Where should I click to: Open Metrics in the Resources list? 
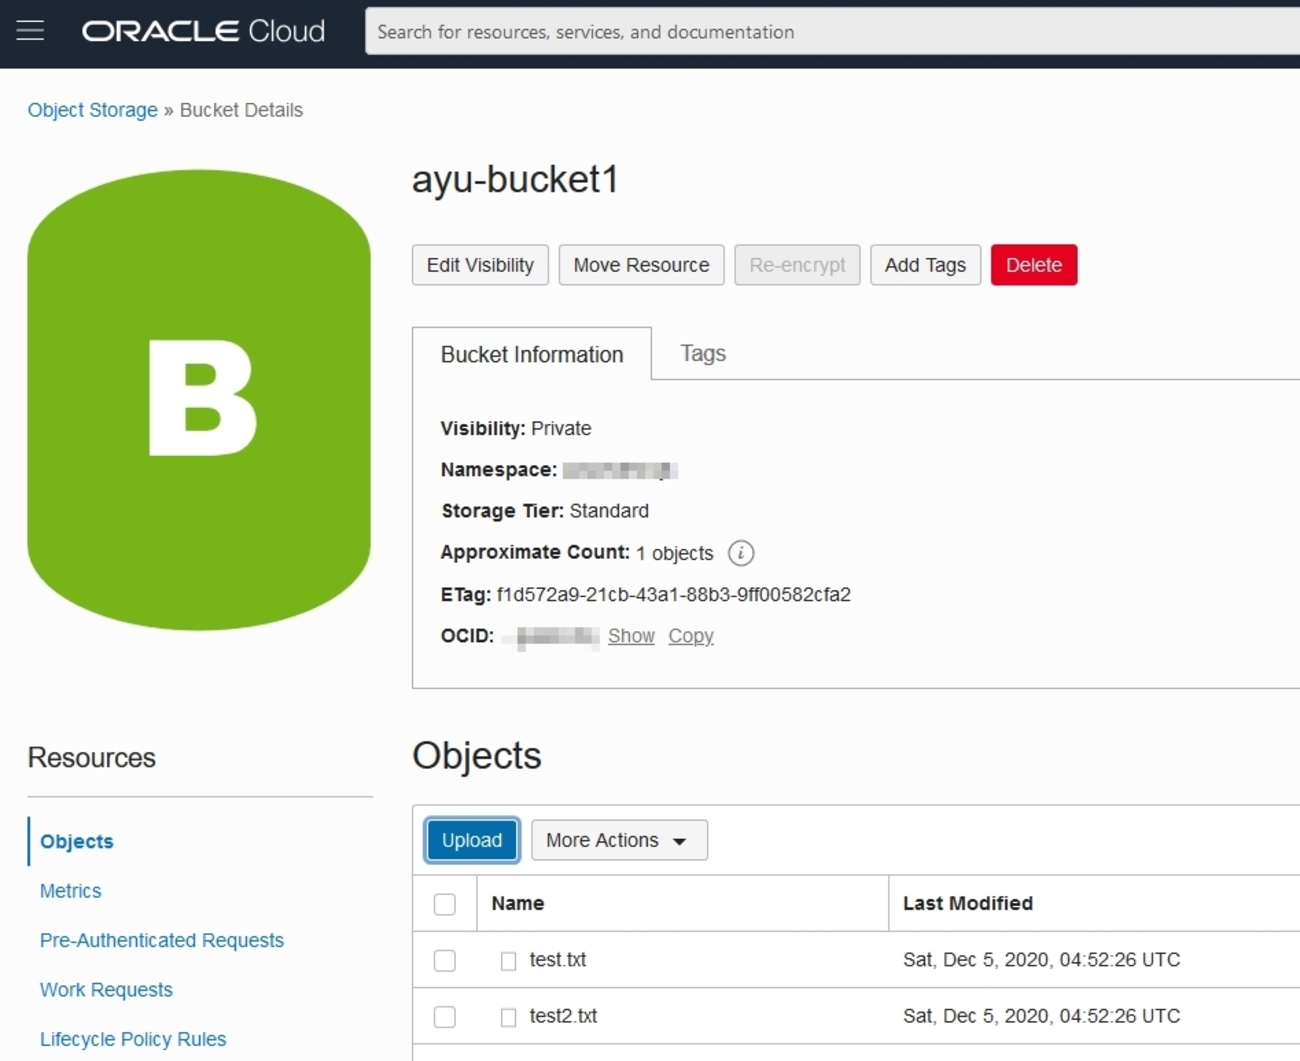click(x=71, y=891)
